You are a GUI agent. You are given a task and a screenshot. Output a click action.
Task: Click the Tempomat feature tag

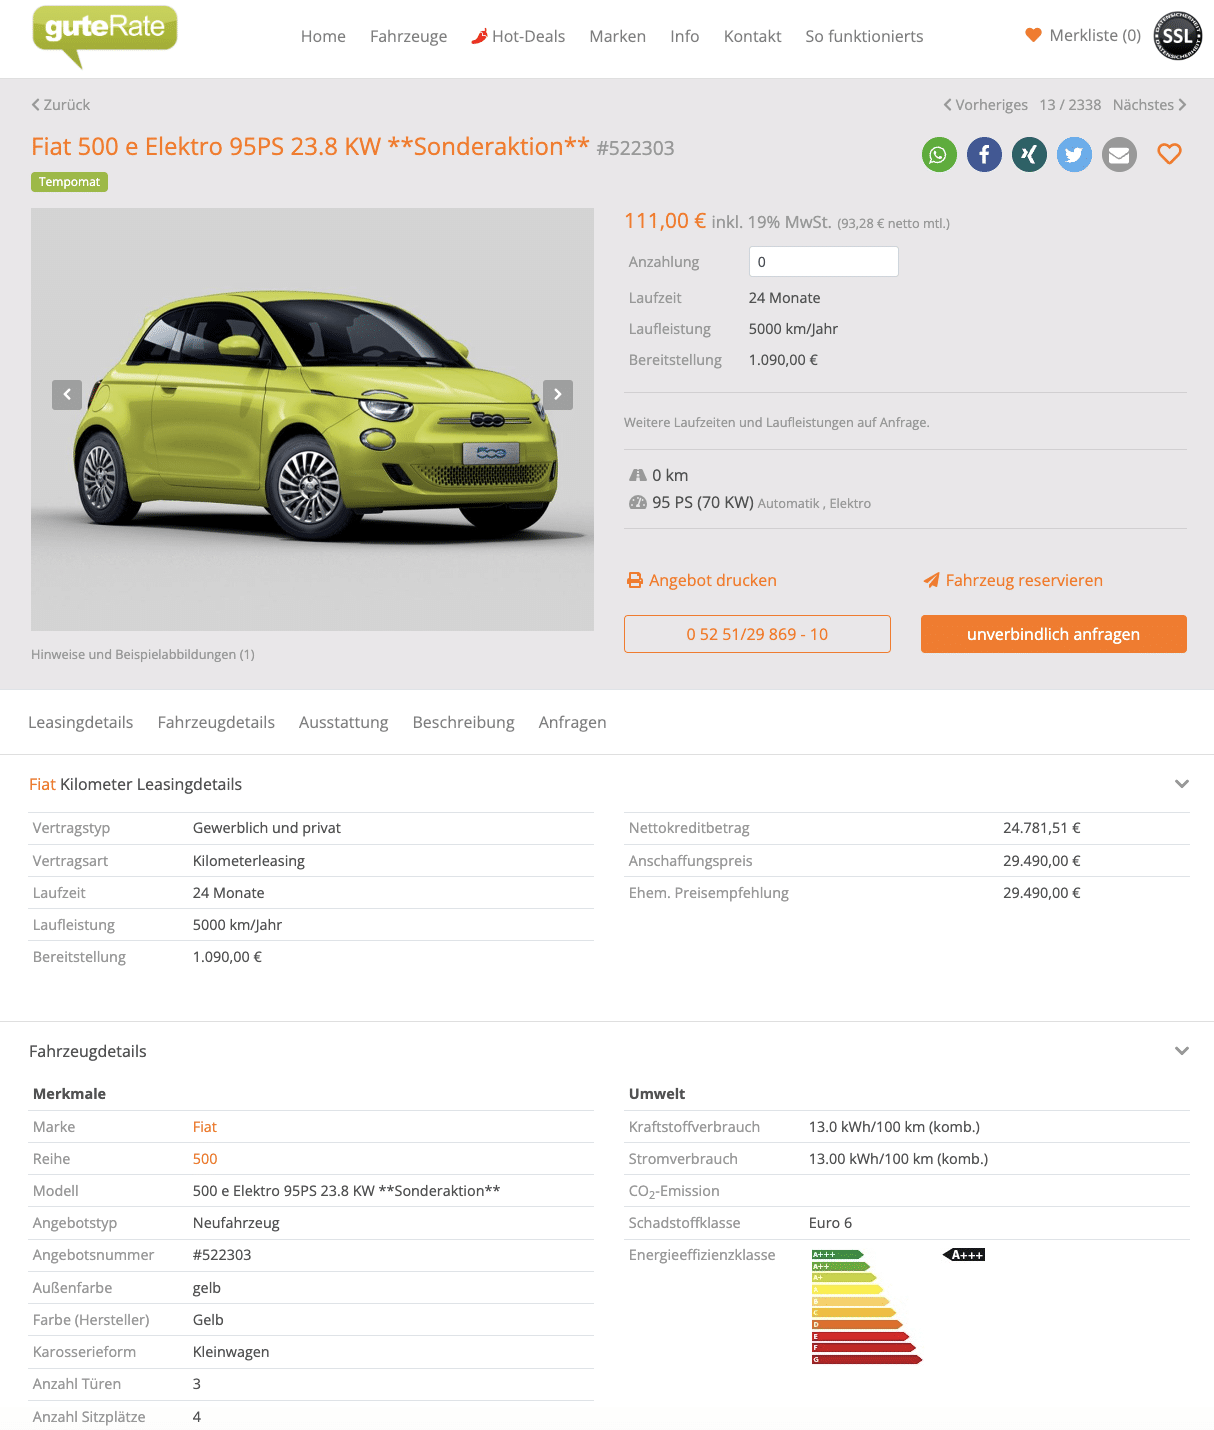69,182
